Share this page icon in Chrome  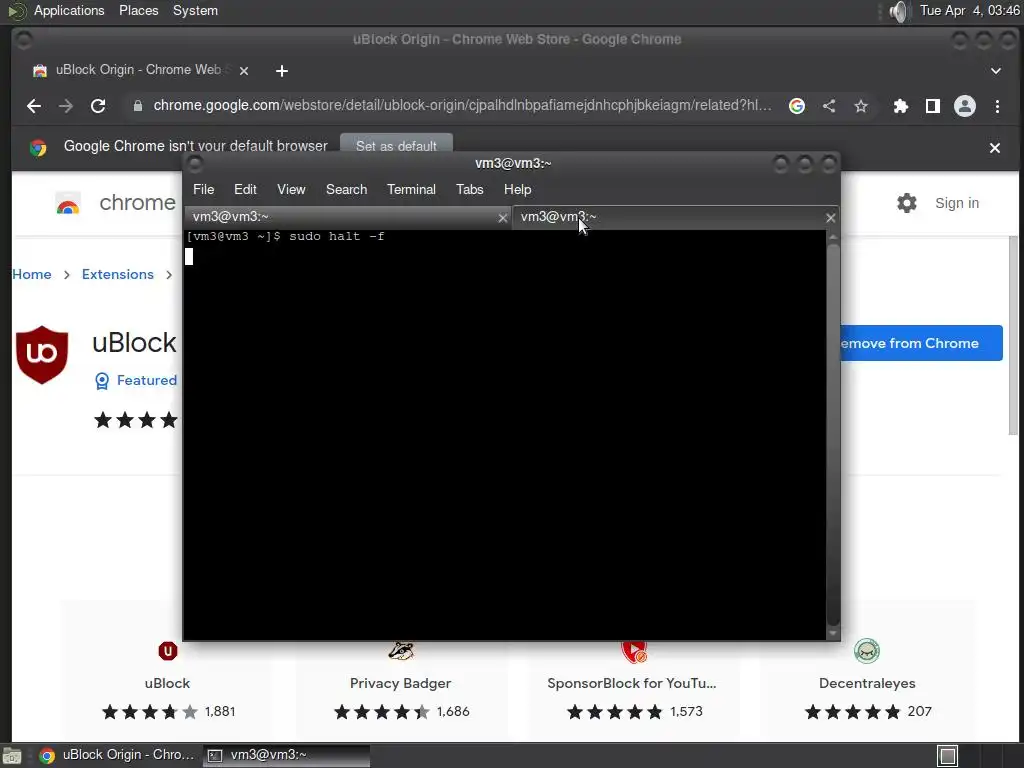pyautogui.click(x=829, y=106)
